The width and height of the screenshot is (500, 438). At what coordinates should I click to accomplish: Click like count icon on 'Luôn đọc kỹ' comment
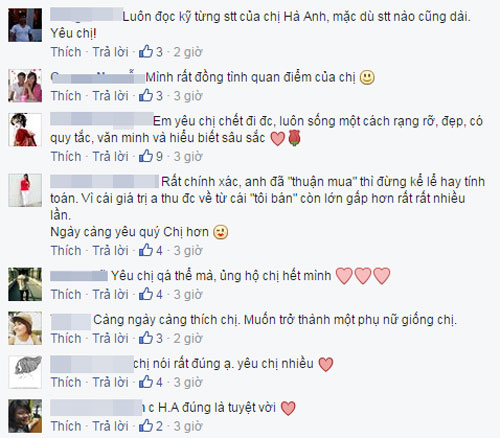[x=146, y=51]
